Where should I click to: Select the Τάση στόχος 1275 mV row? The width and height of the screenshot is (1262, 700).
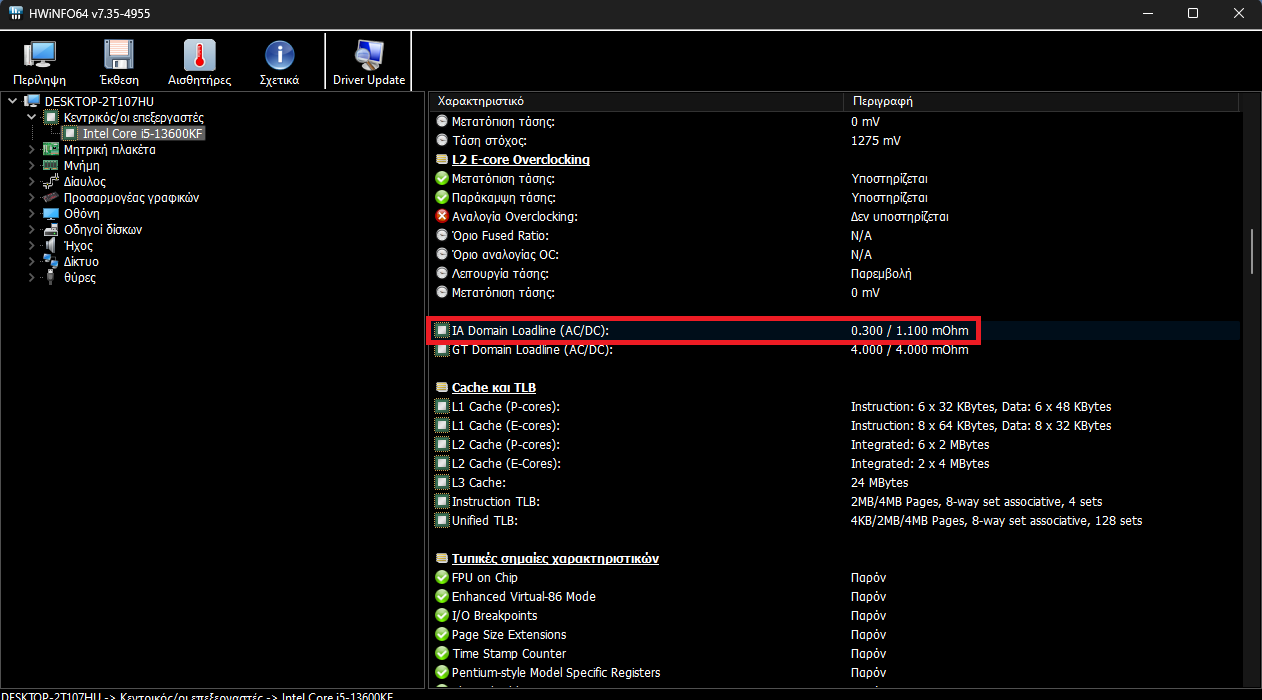pos(835,141)
